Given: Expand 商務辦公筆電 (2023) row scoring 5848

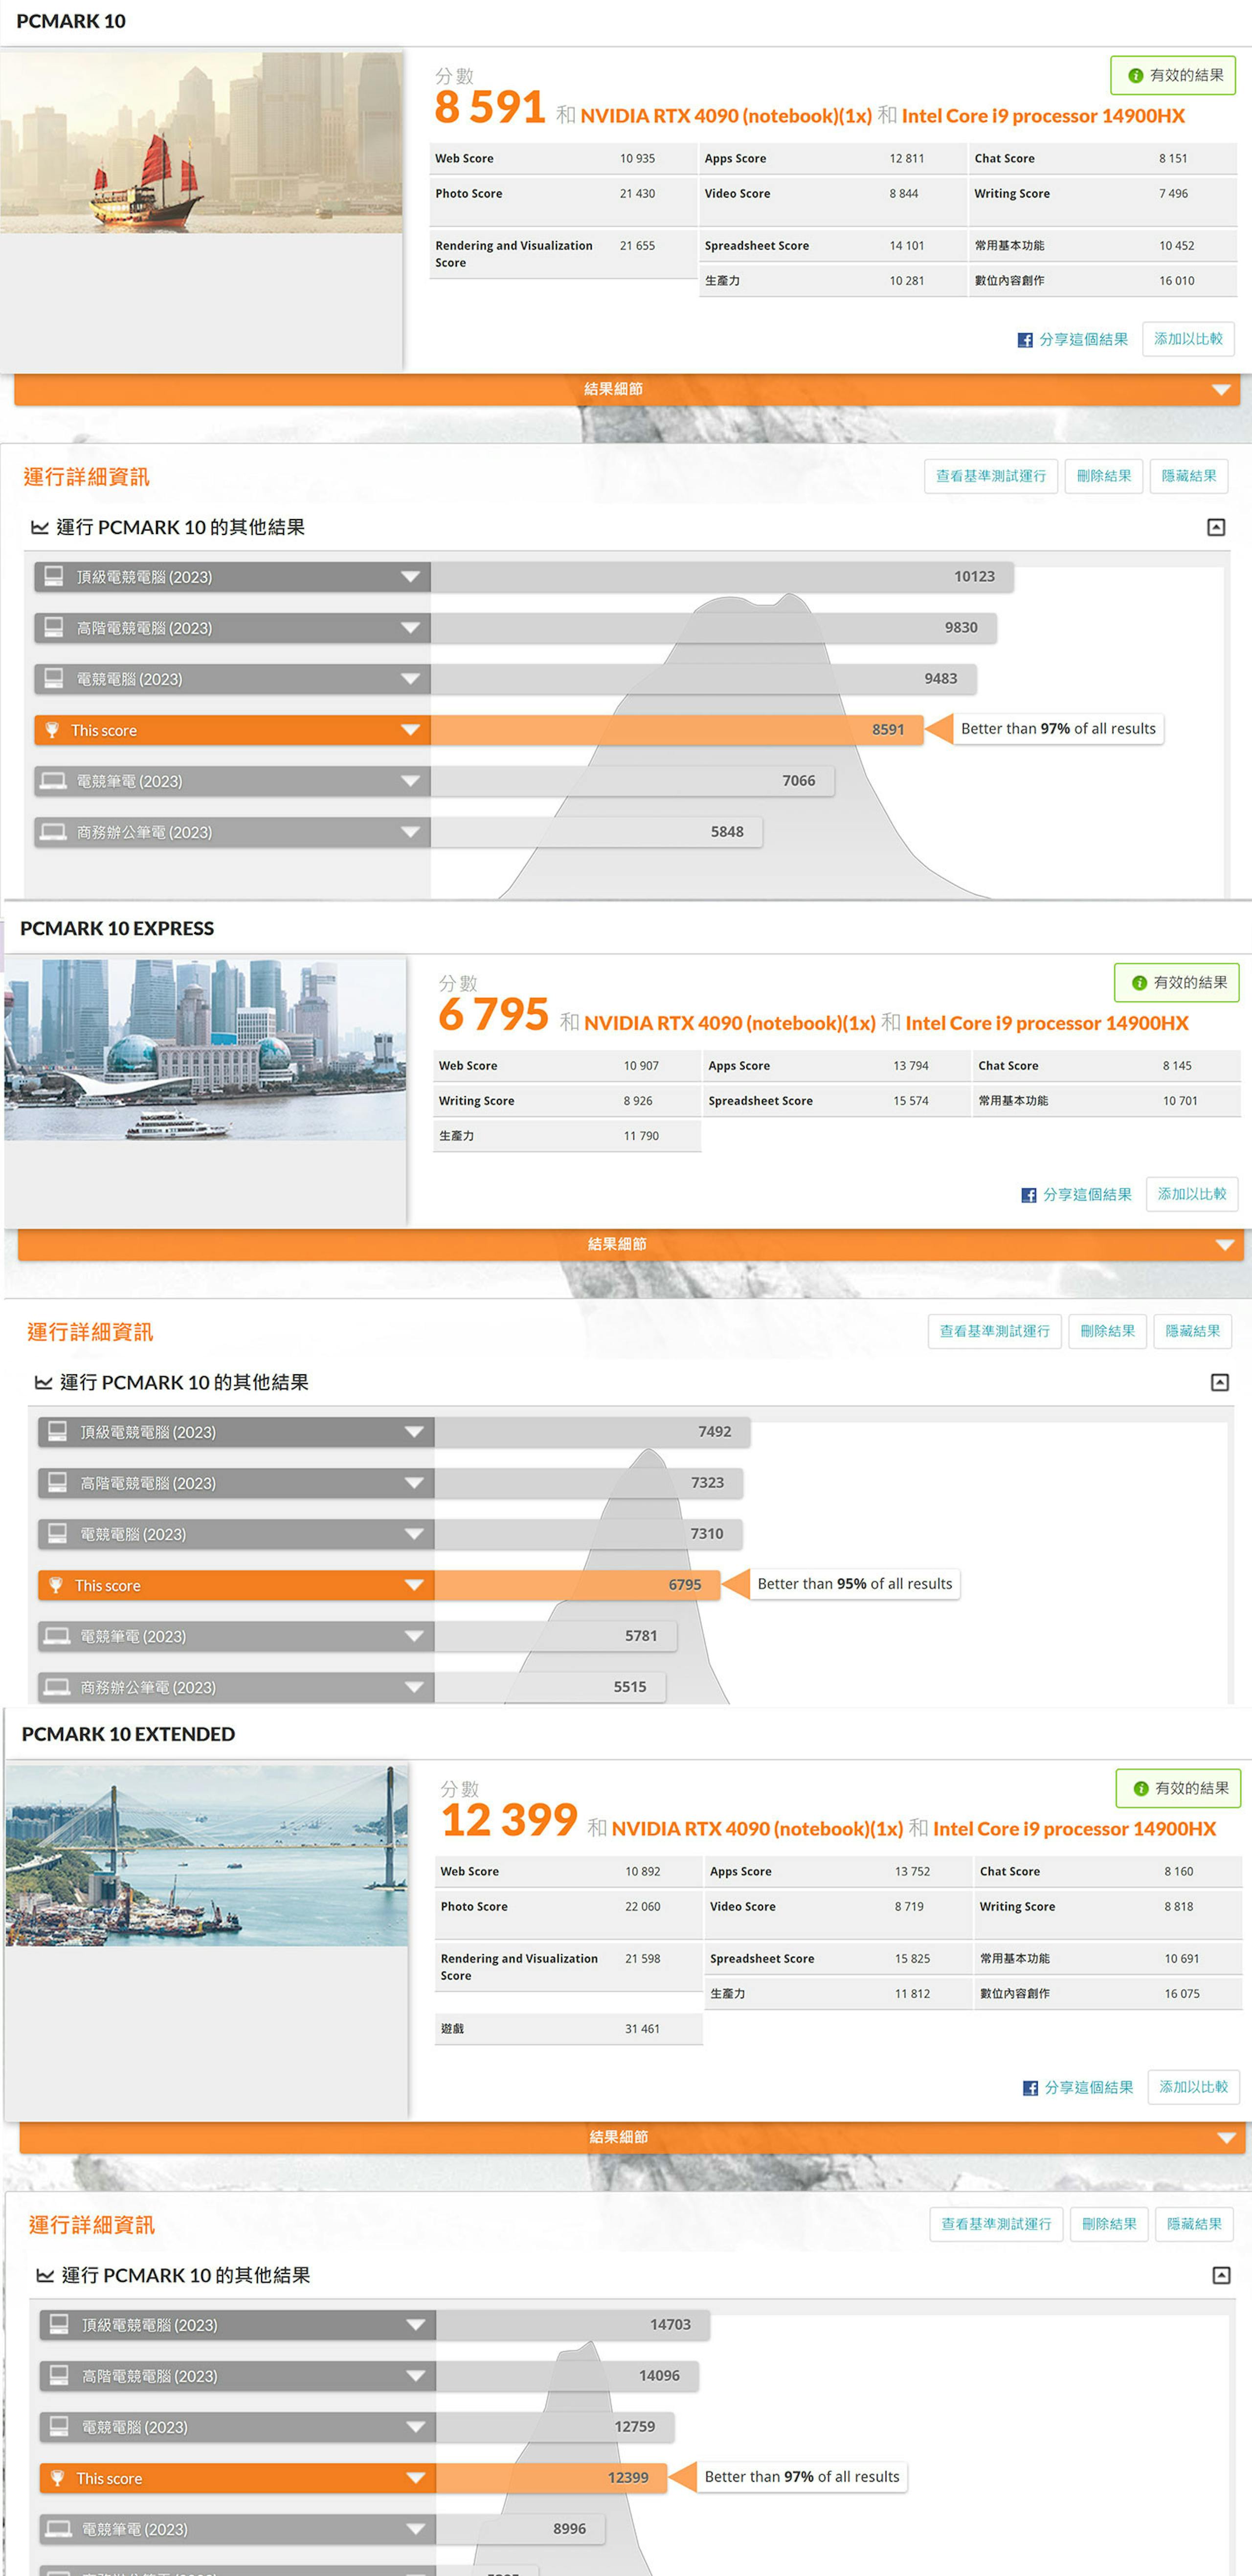Looking at the screenshot, I should click(x=410, y=832).
